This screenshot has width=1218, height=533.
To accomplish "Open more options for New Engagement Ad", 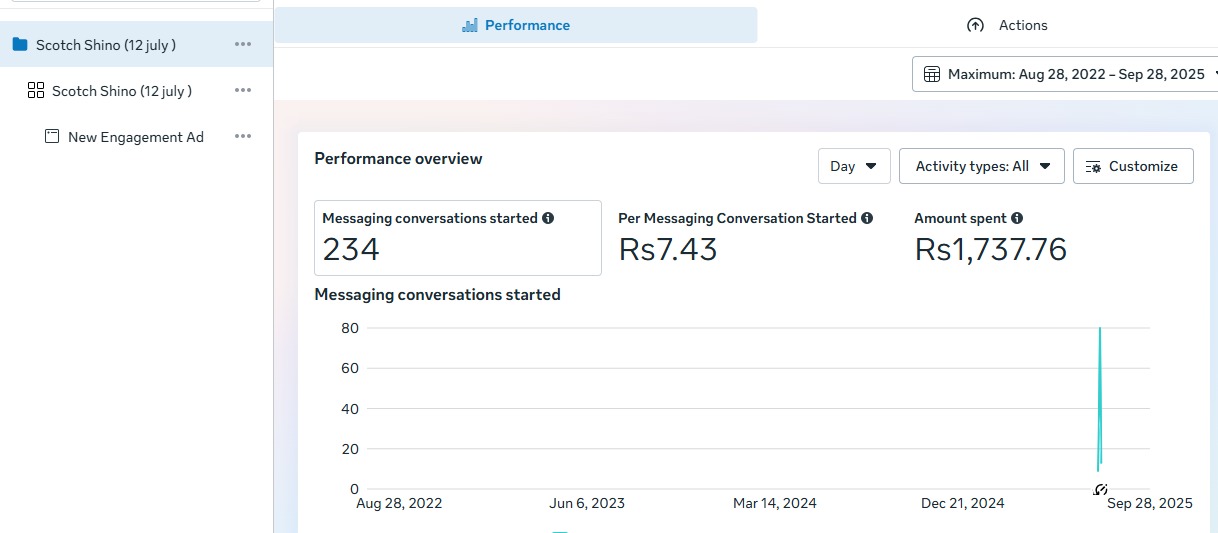I will [243, 137].
